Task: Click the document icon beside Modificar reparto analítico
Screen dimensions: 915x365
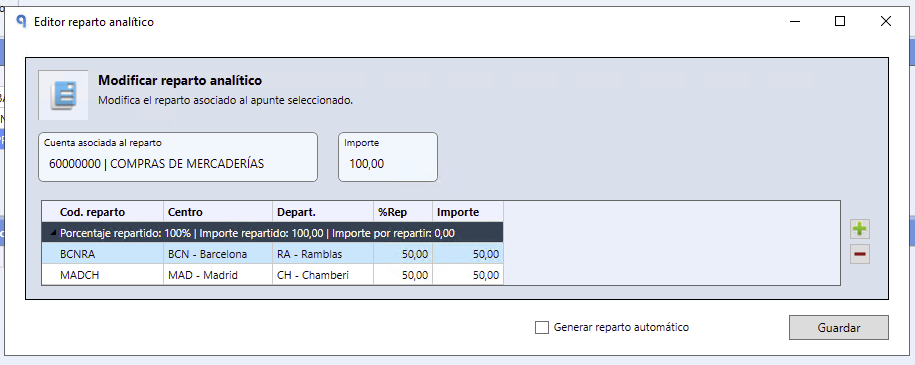Action: [63, 95]
